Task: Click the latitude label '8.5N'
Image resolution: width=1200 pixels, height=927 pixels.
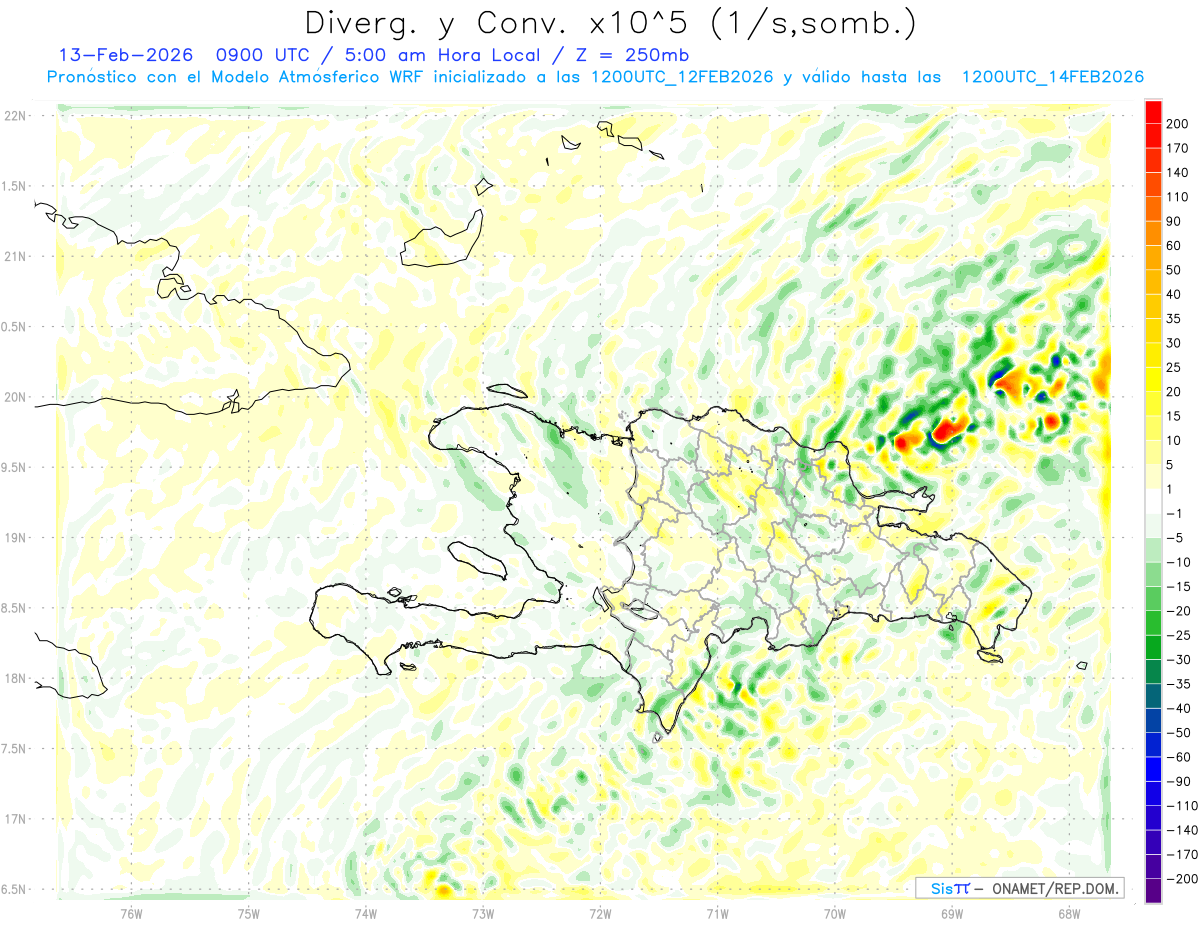Action: (13, 608)
